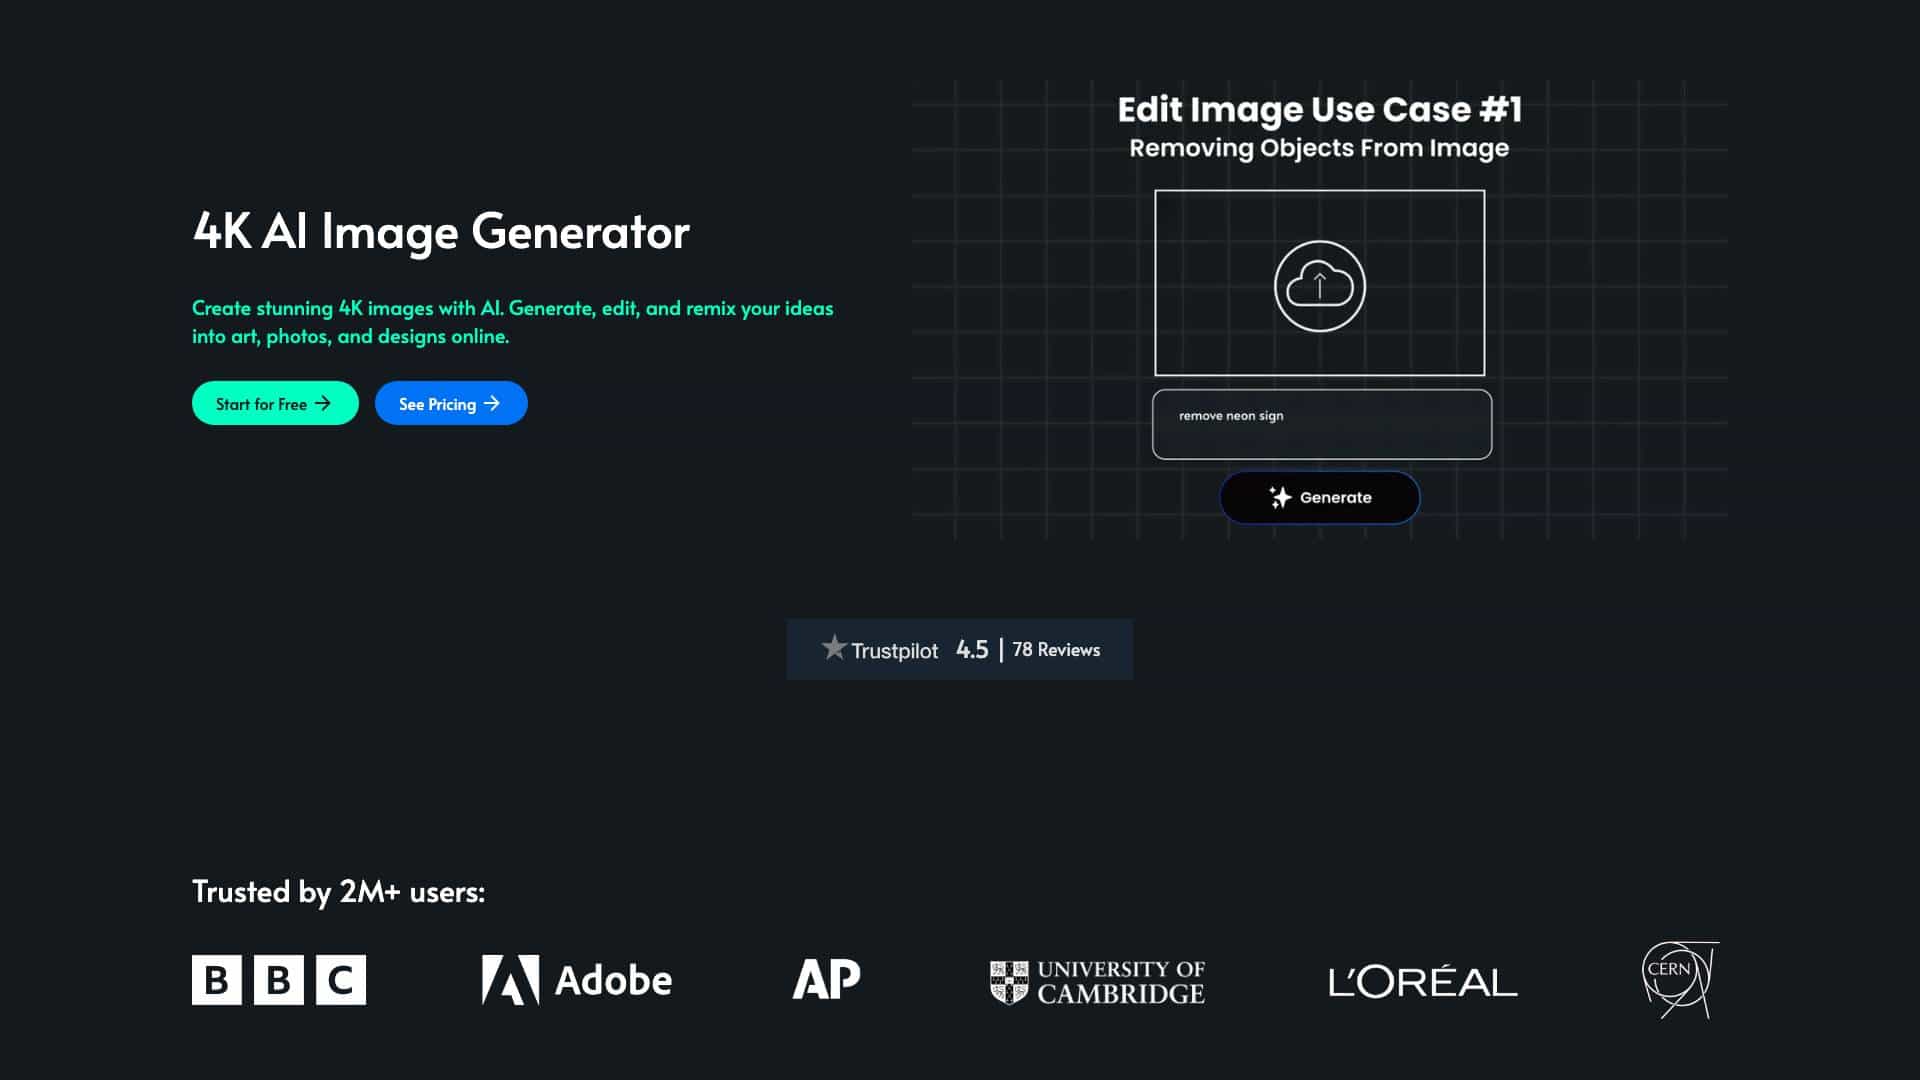Focus the 'remove neon sign' prompt field

click(1322, 424)
